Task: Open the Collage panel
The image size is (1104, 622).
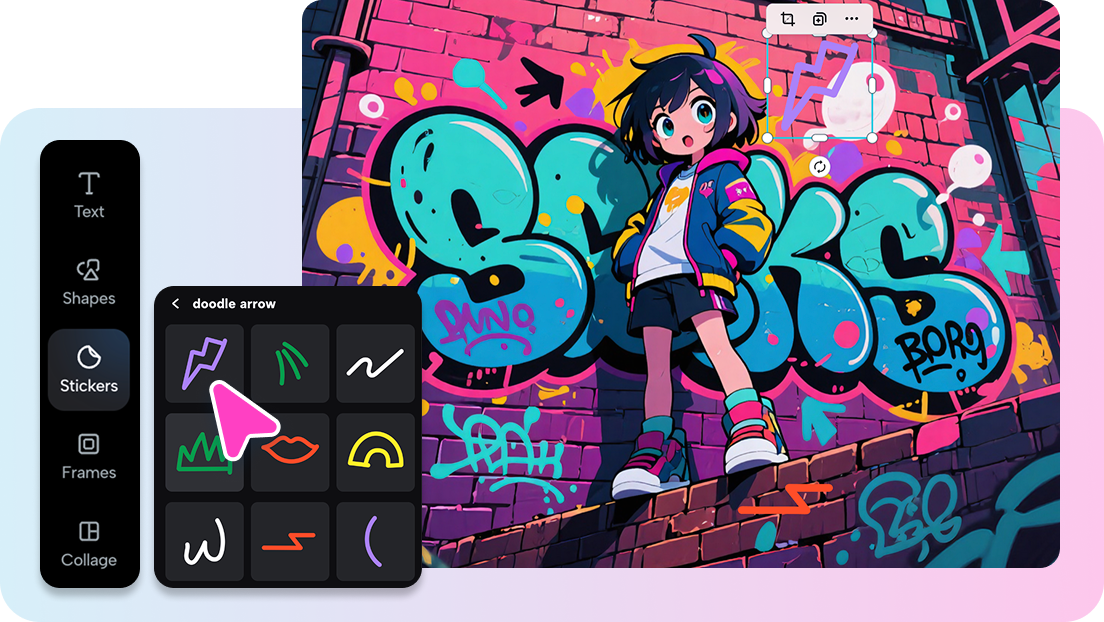Action: 88,545
